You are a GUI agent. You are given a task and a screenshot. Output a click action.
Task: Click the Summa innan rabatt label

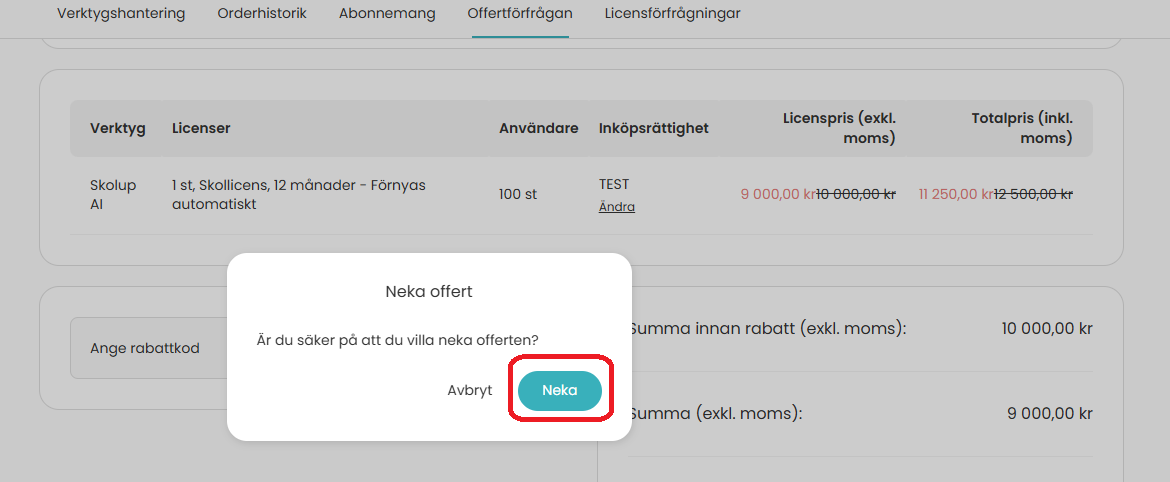(769, 328)
